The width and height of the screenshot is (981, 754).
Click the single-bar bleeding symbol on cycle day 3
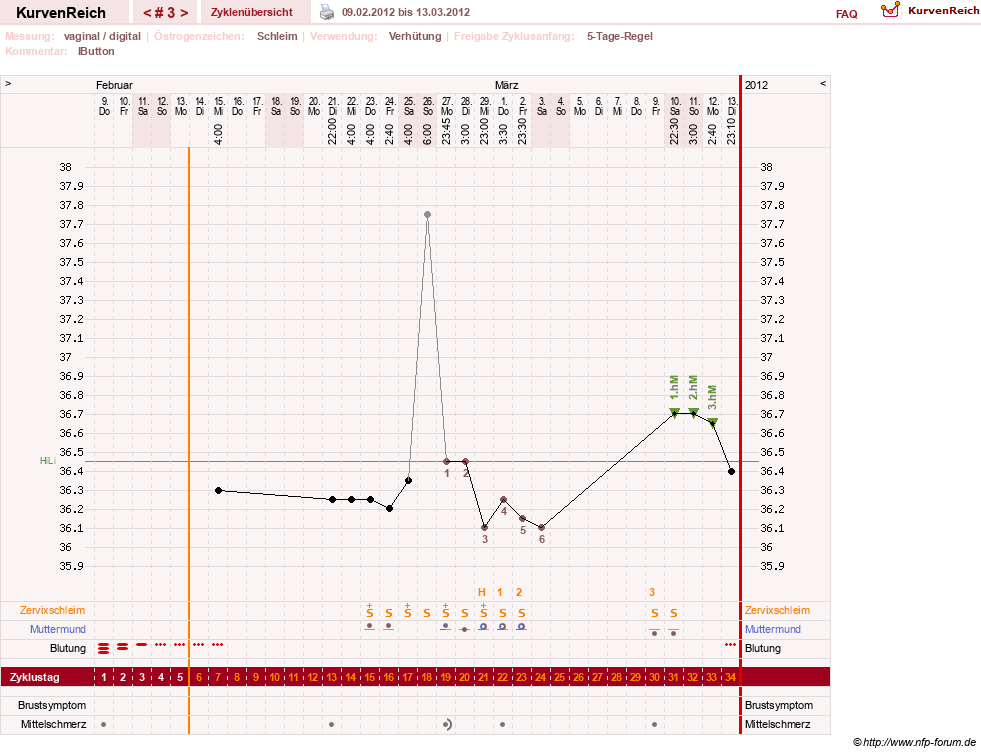(x=142, y=644)
